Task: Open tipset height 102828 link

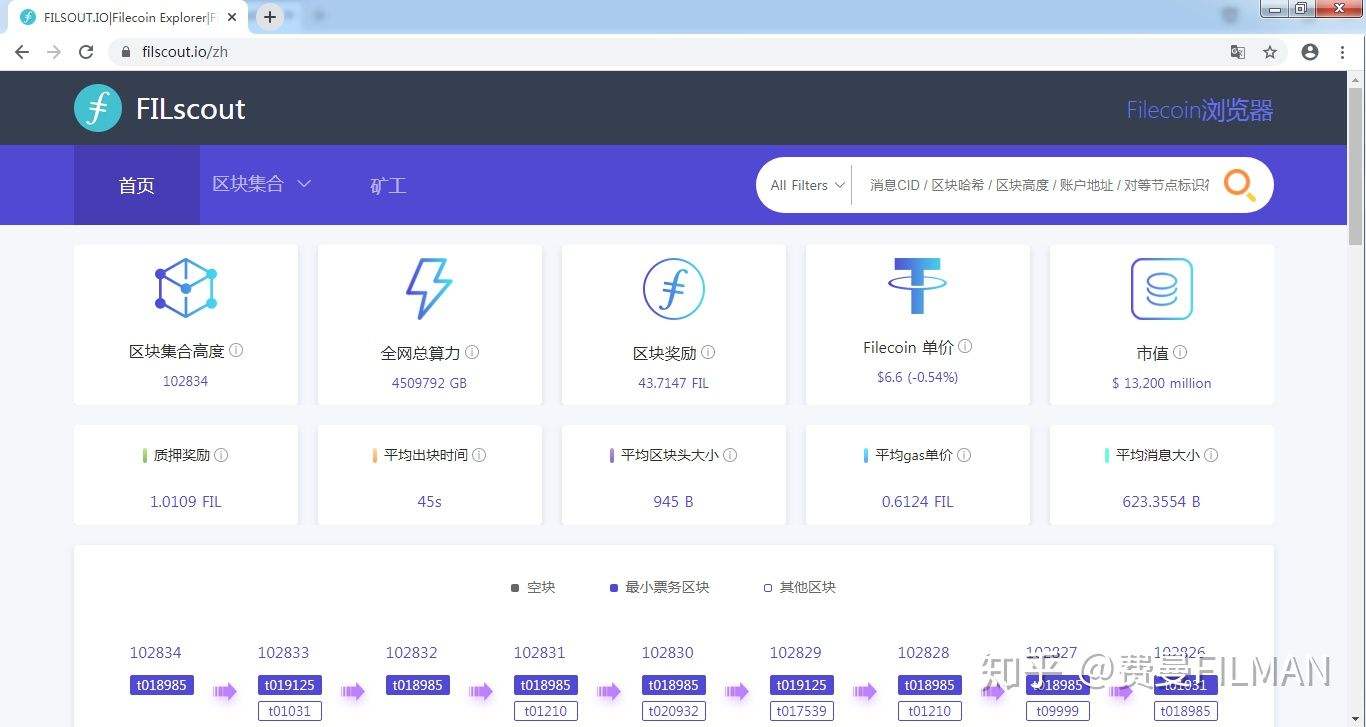Action: pos(924,653)
